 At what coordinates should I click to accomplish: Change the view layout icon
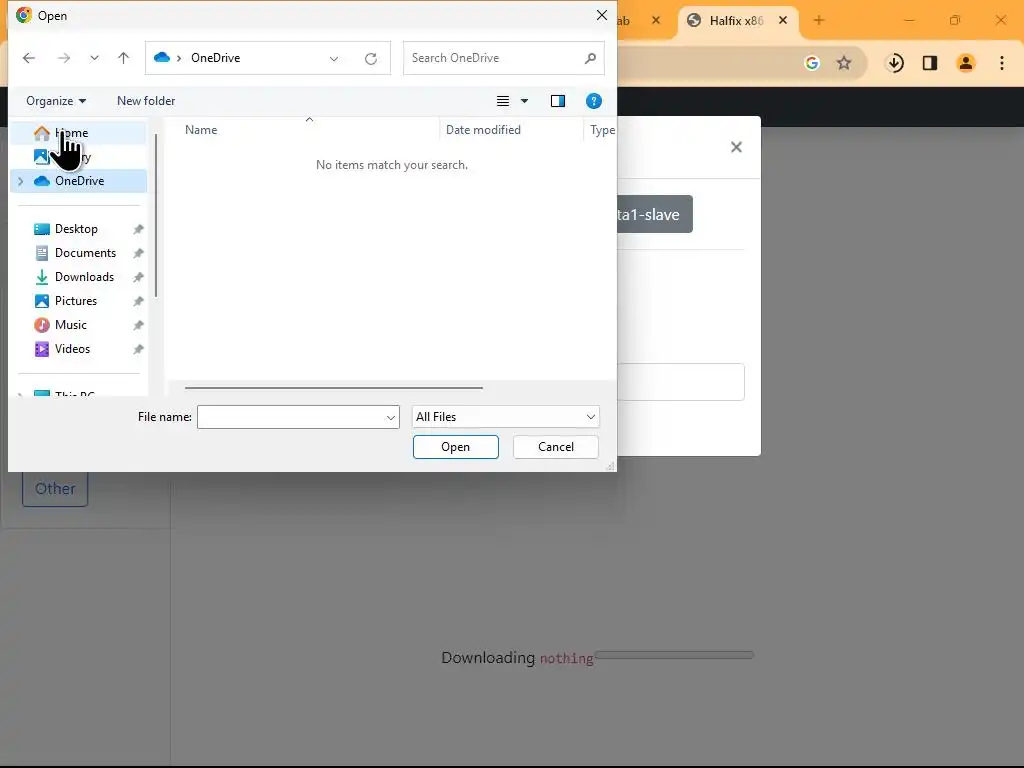pyautogui.click(x=503, y=101)
